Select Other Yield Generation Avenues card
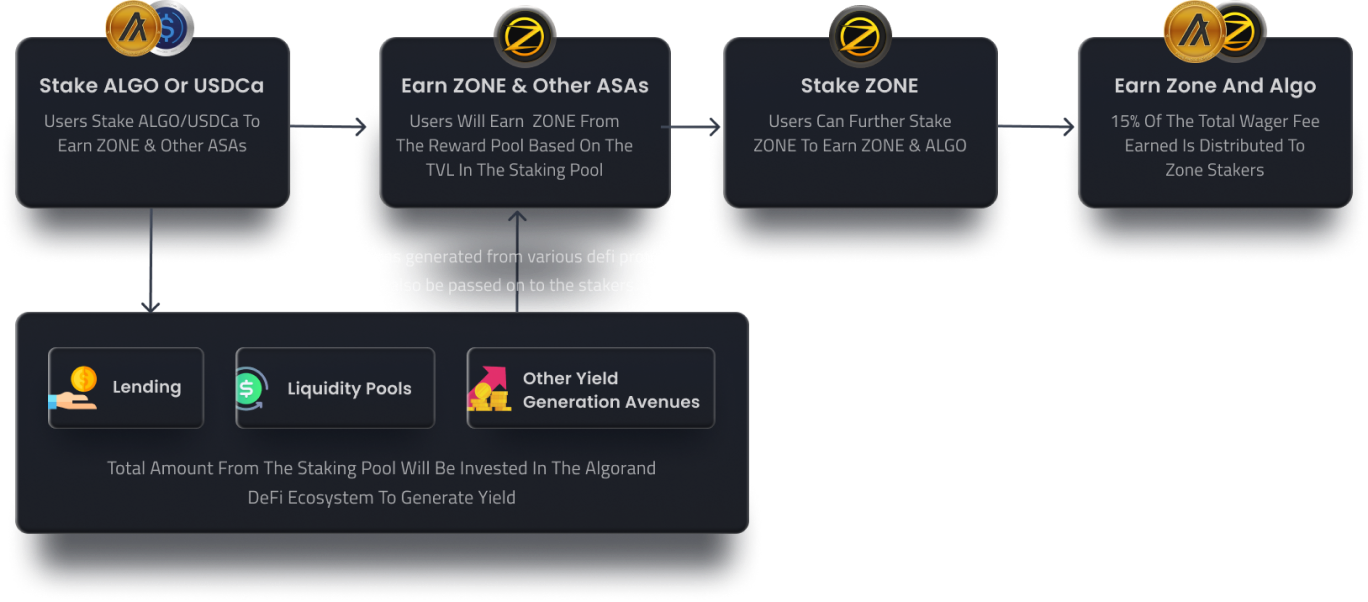 [590, 389]
